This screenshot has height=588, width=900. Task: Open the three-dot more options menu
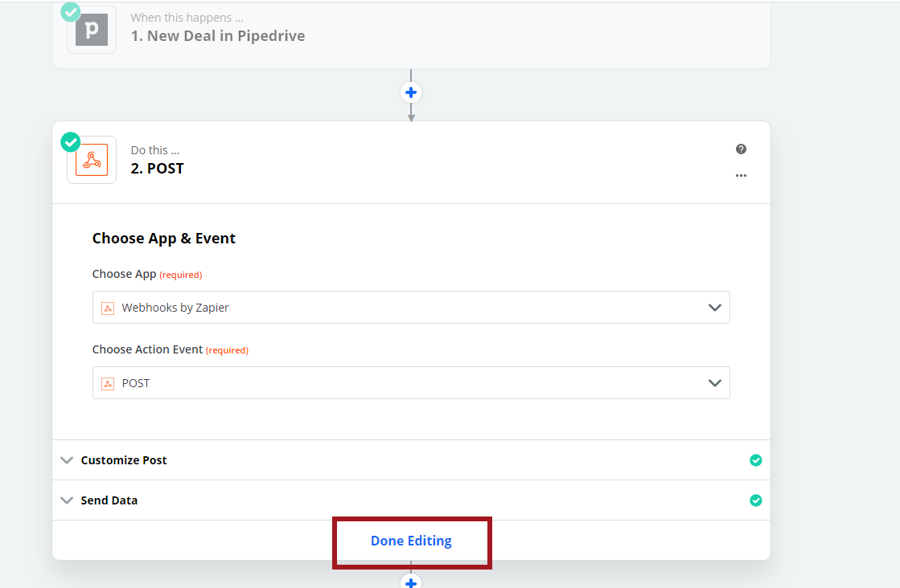(x=741, y=176)
